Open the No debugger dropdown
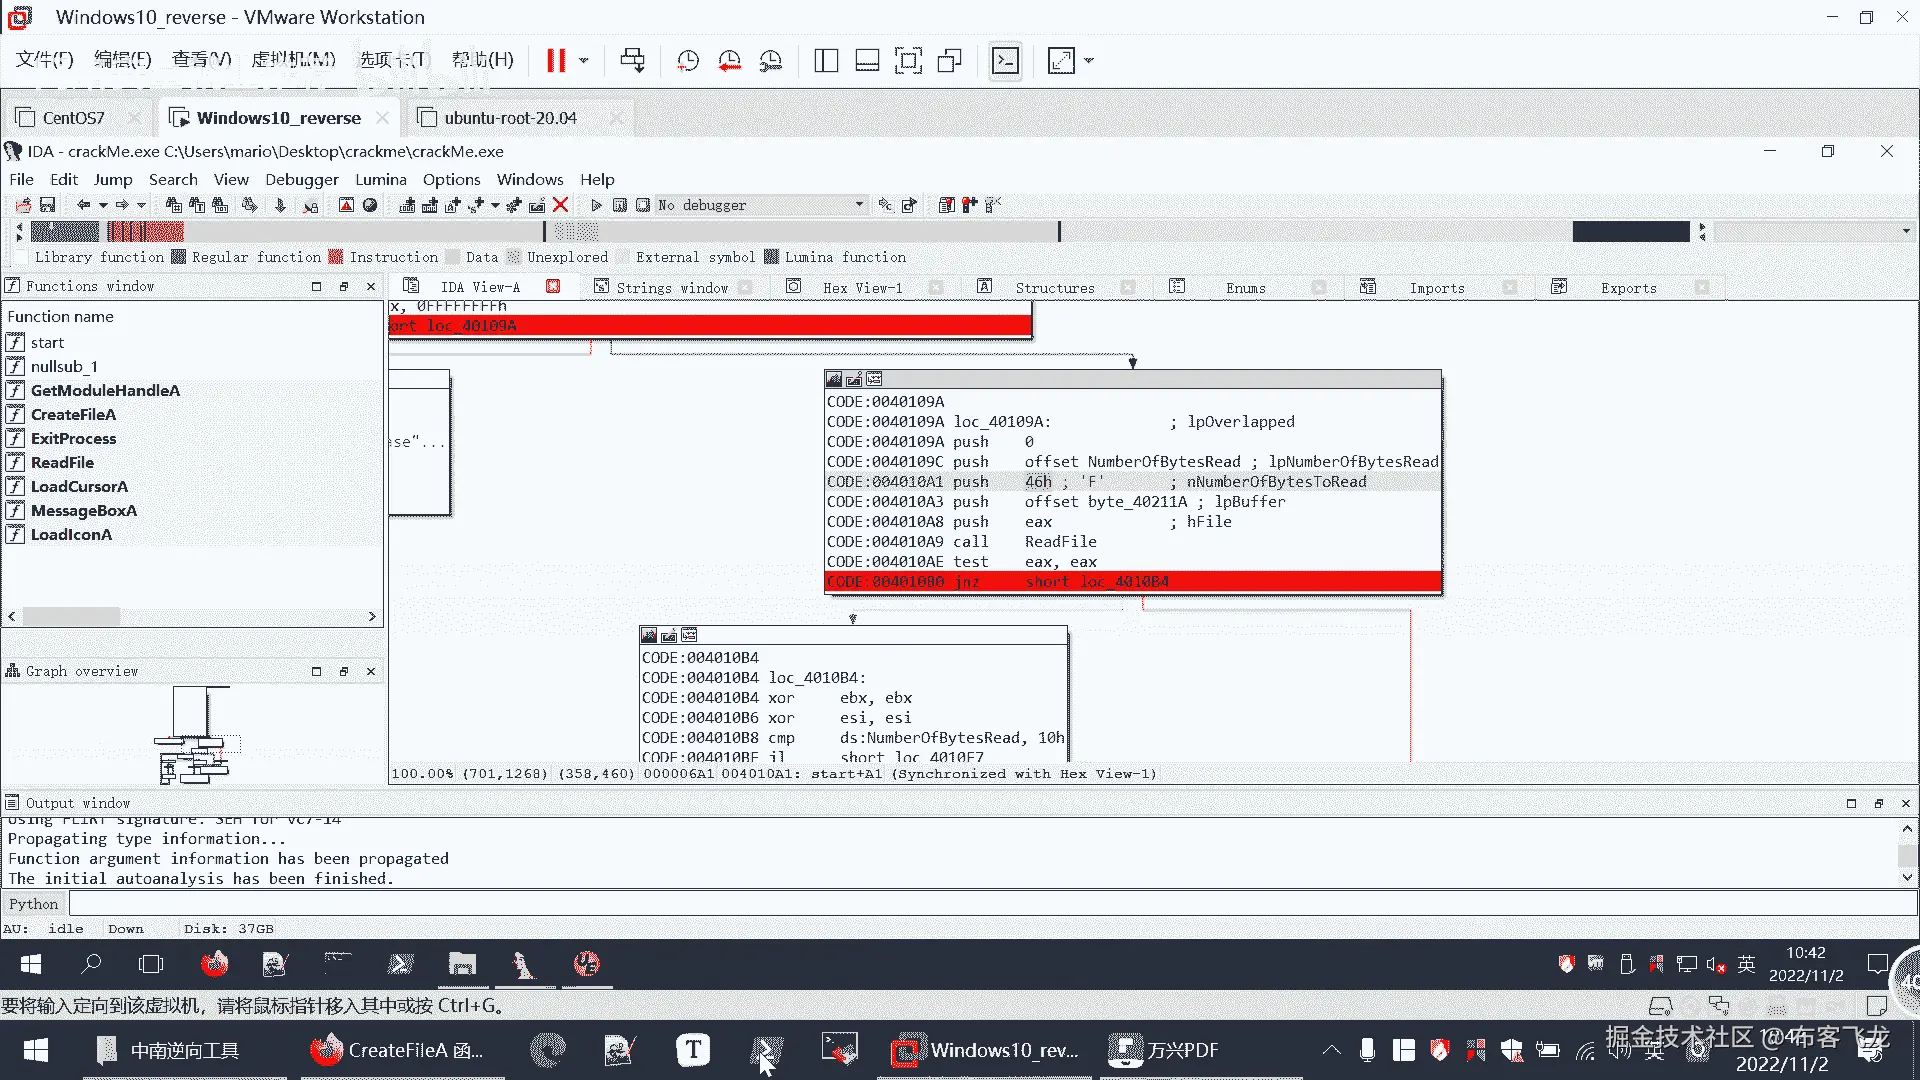Screen dimensions: 1920x1080 tap(858, 205)
